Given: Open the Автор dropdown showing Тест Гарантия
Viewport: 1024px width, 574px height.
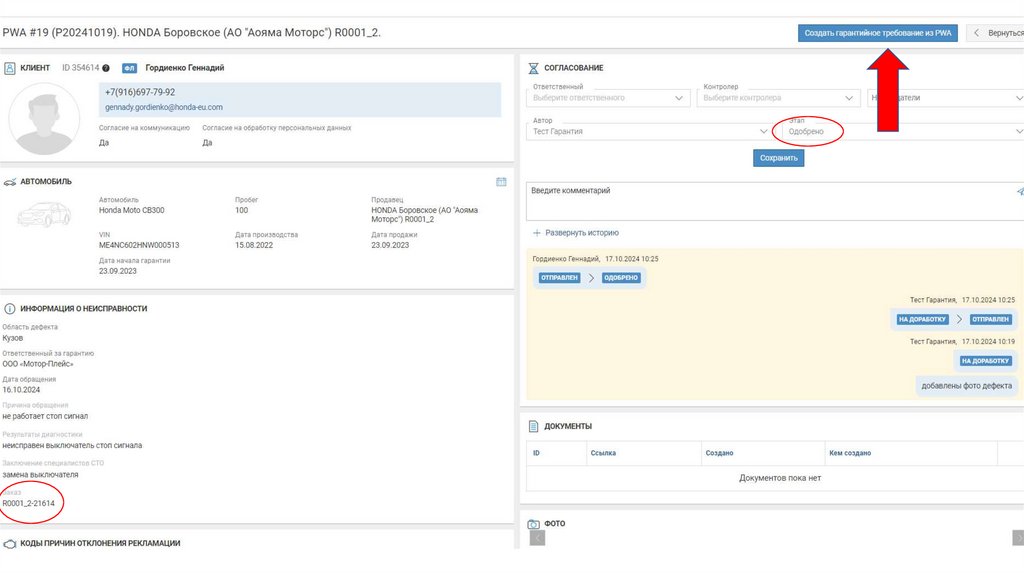Looking at the screenshot, I should click(x=650, y=131).
